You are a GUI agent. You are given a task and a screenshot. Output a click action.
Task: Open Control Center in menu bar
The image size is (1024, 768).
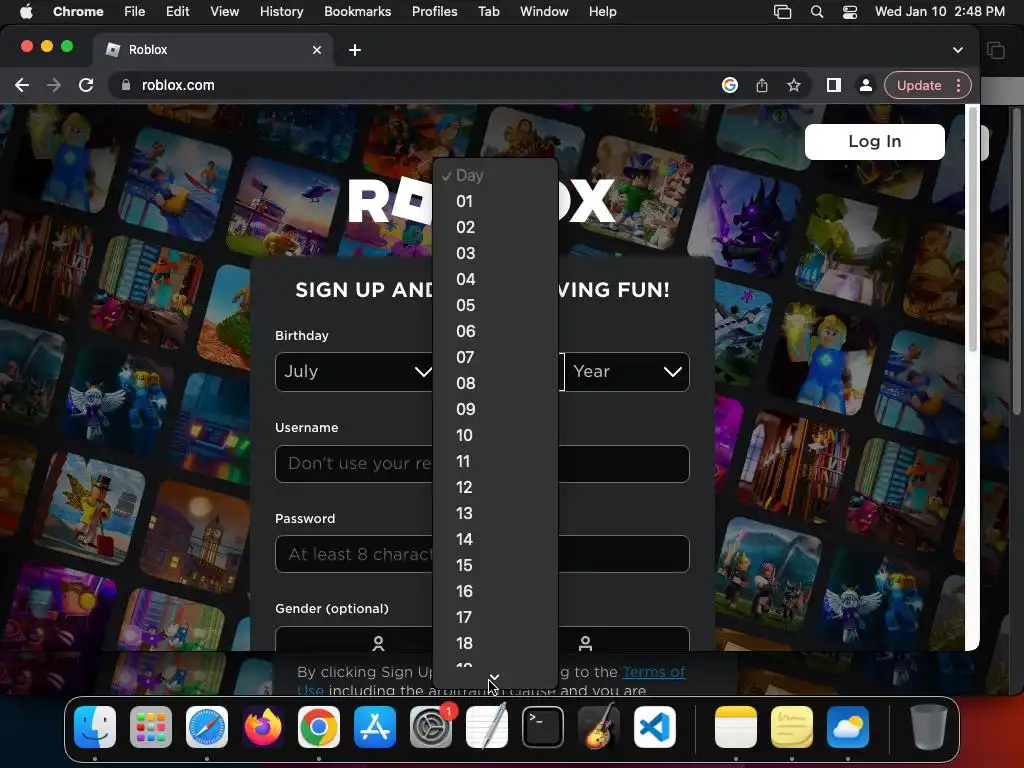click(x=850, y=12)
